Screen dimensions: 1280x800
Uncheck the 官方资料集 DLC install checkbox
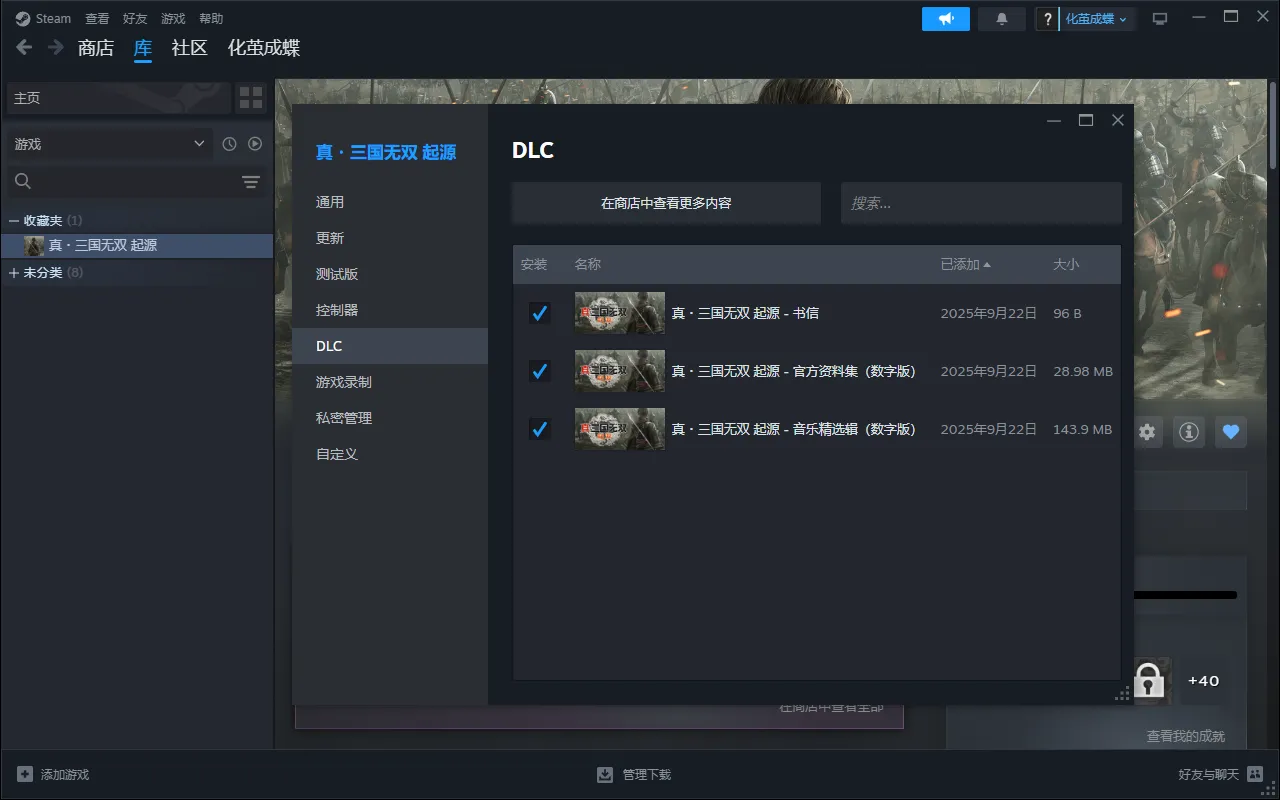coord(539,371)
